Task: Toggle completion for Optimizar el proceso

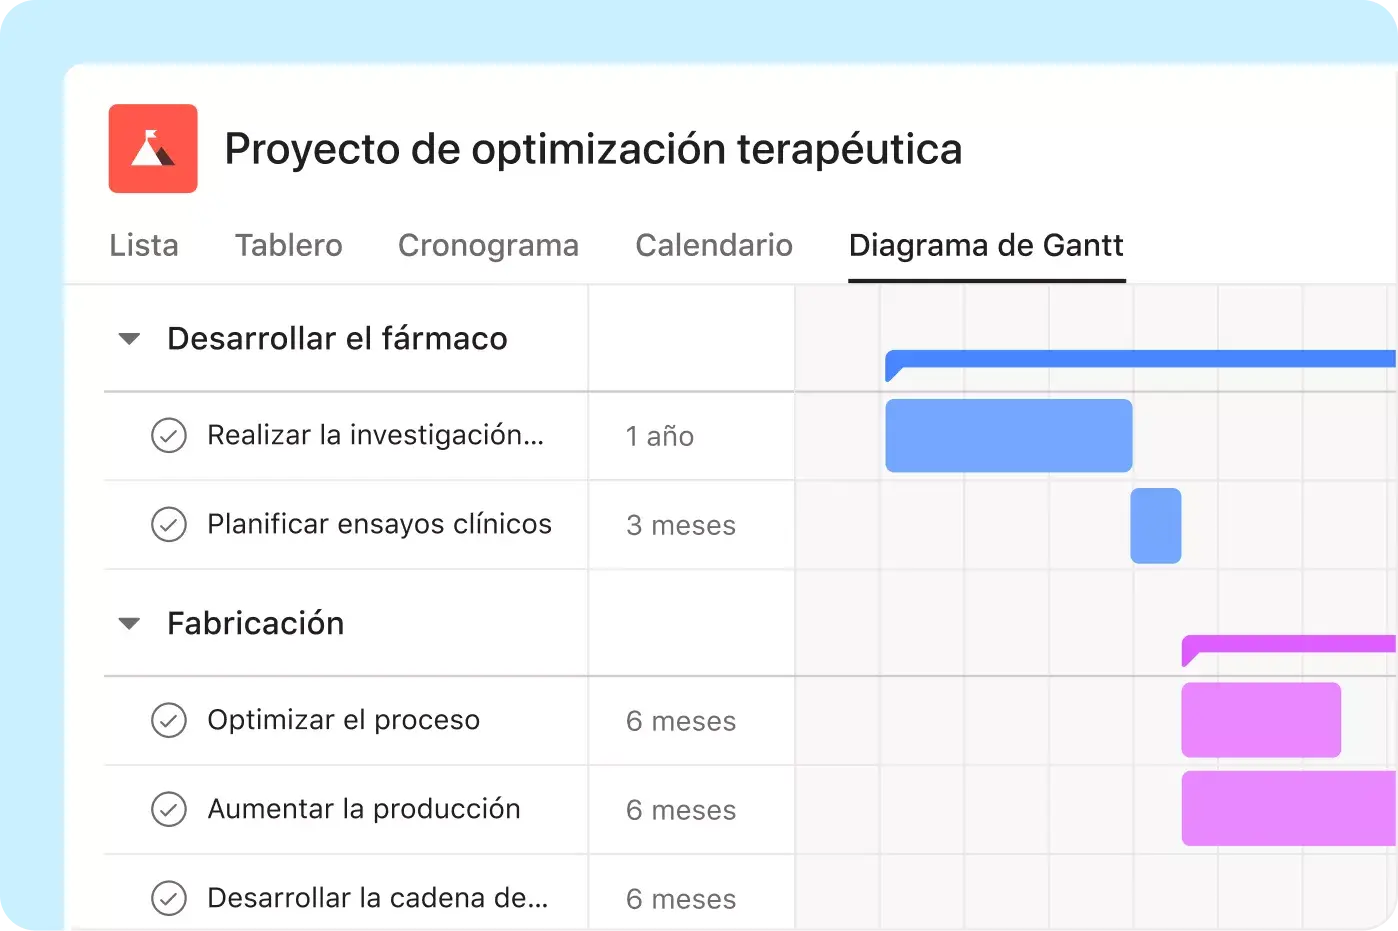Action: 169,720
